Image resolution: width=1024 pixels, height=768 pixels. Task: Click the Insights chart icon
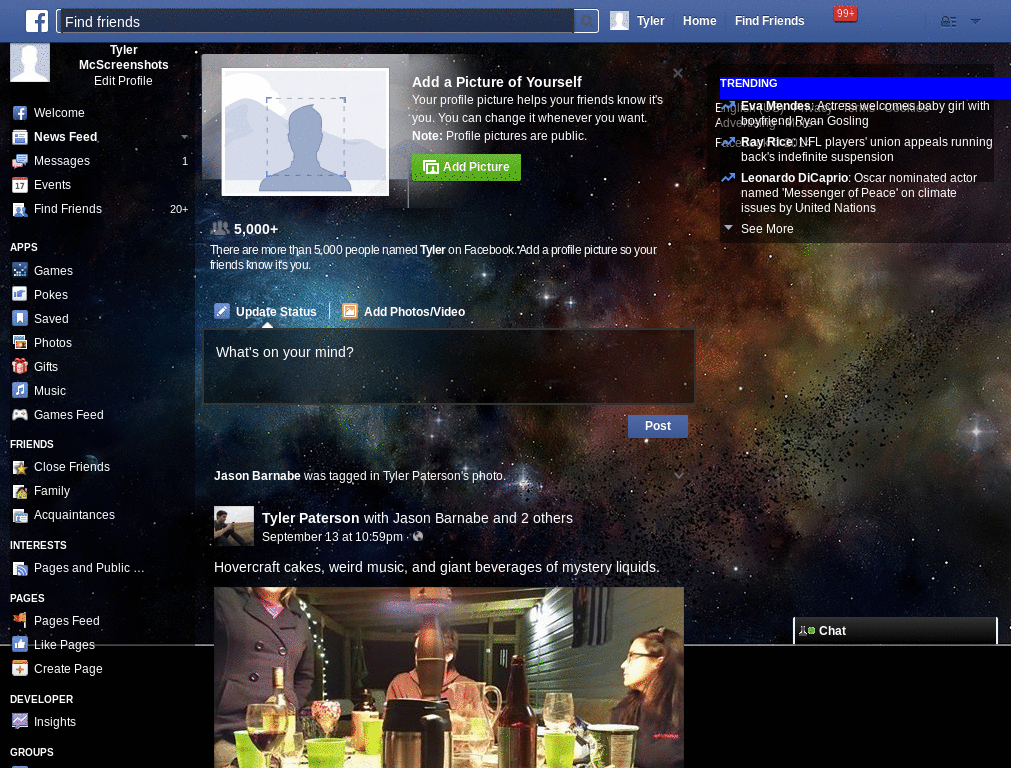tap(20, 721)
